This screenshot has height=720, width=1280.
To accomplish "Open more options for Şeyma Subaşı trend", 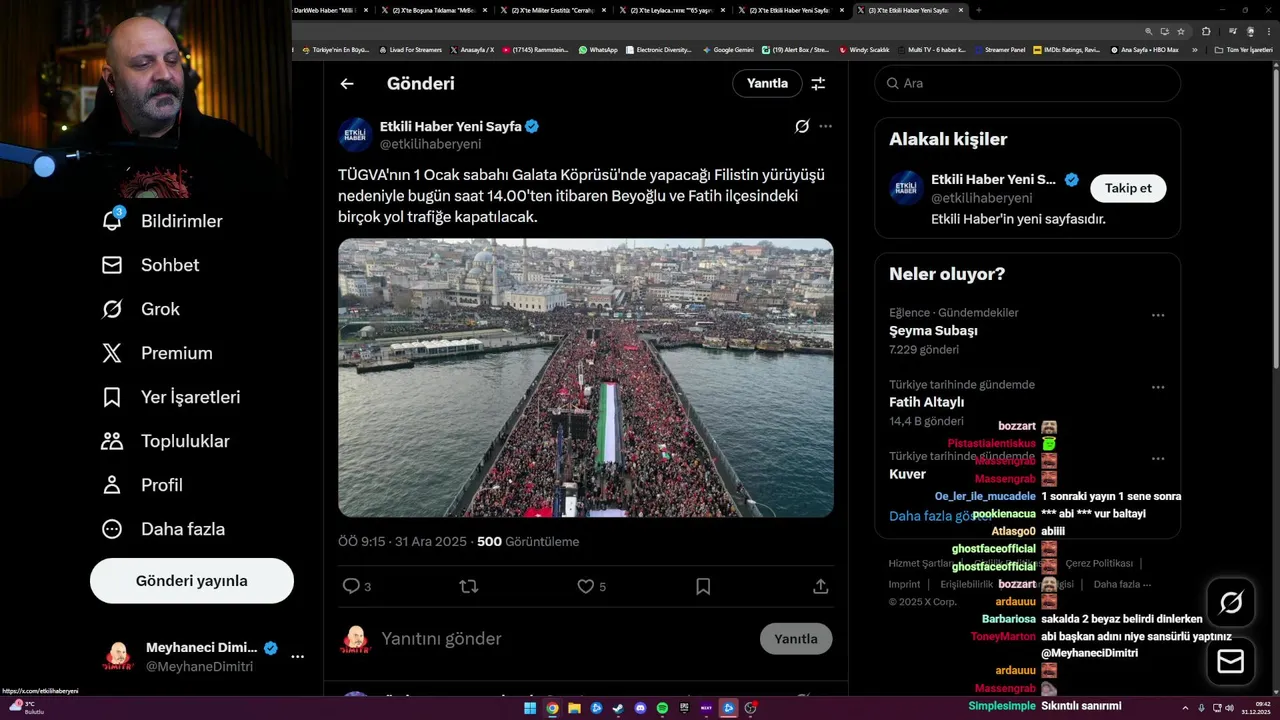I will point(1158,315).
